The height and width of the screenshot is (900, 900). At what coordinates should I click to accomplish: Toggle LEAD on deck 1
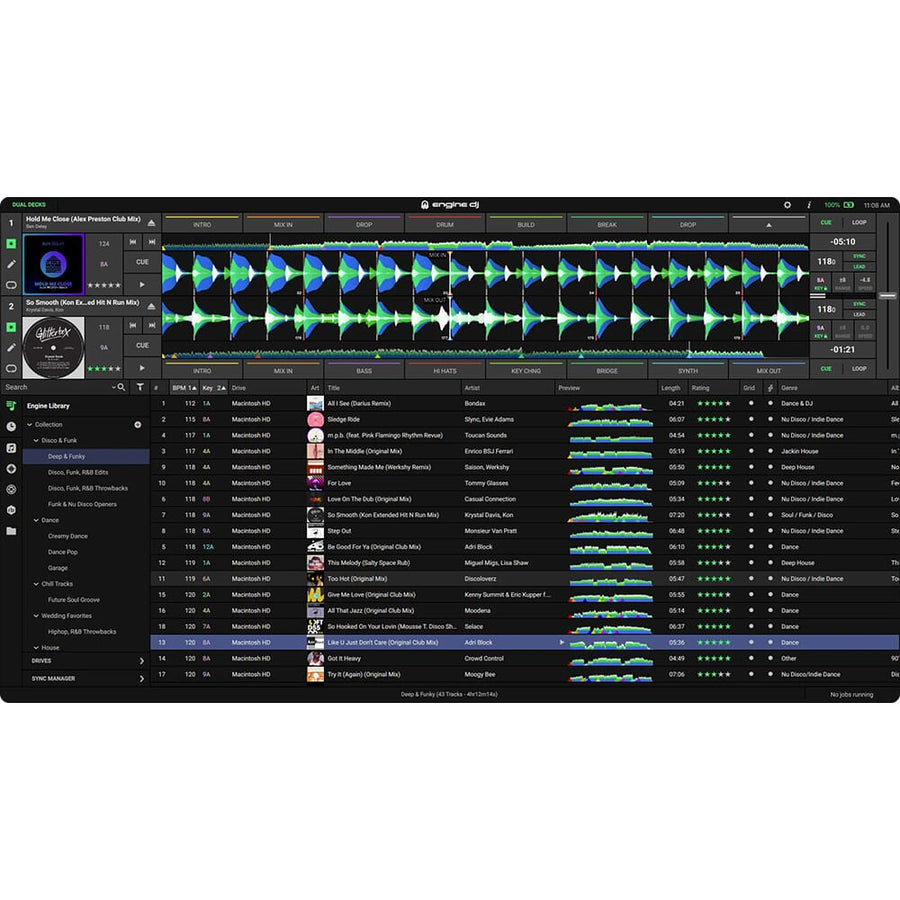click(x=859, y=266)
